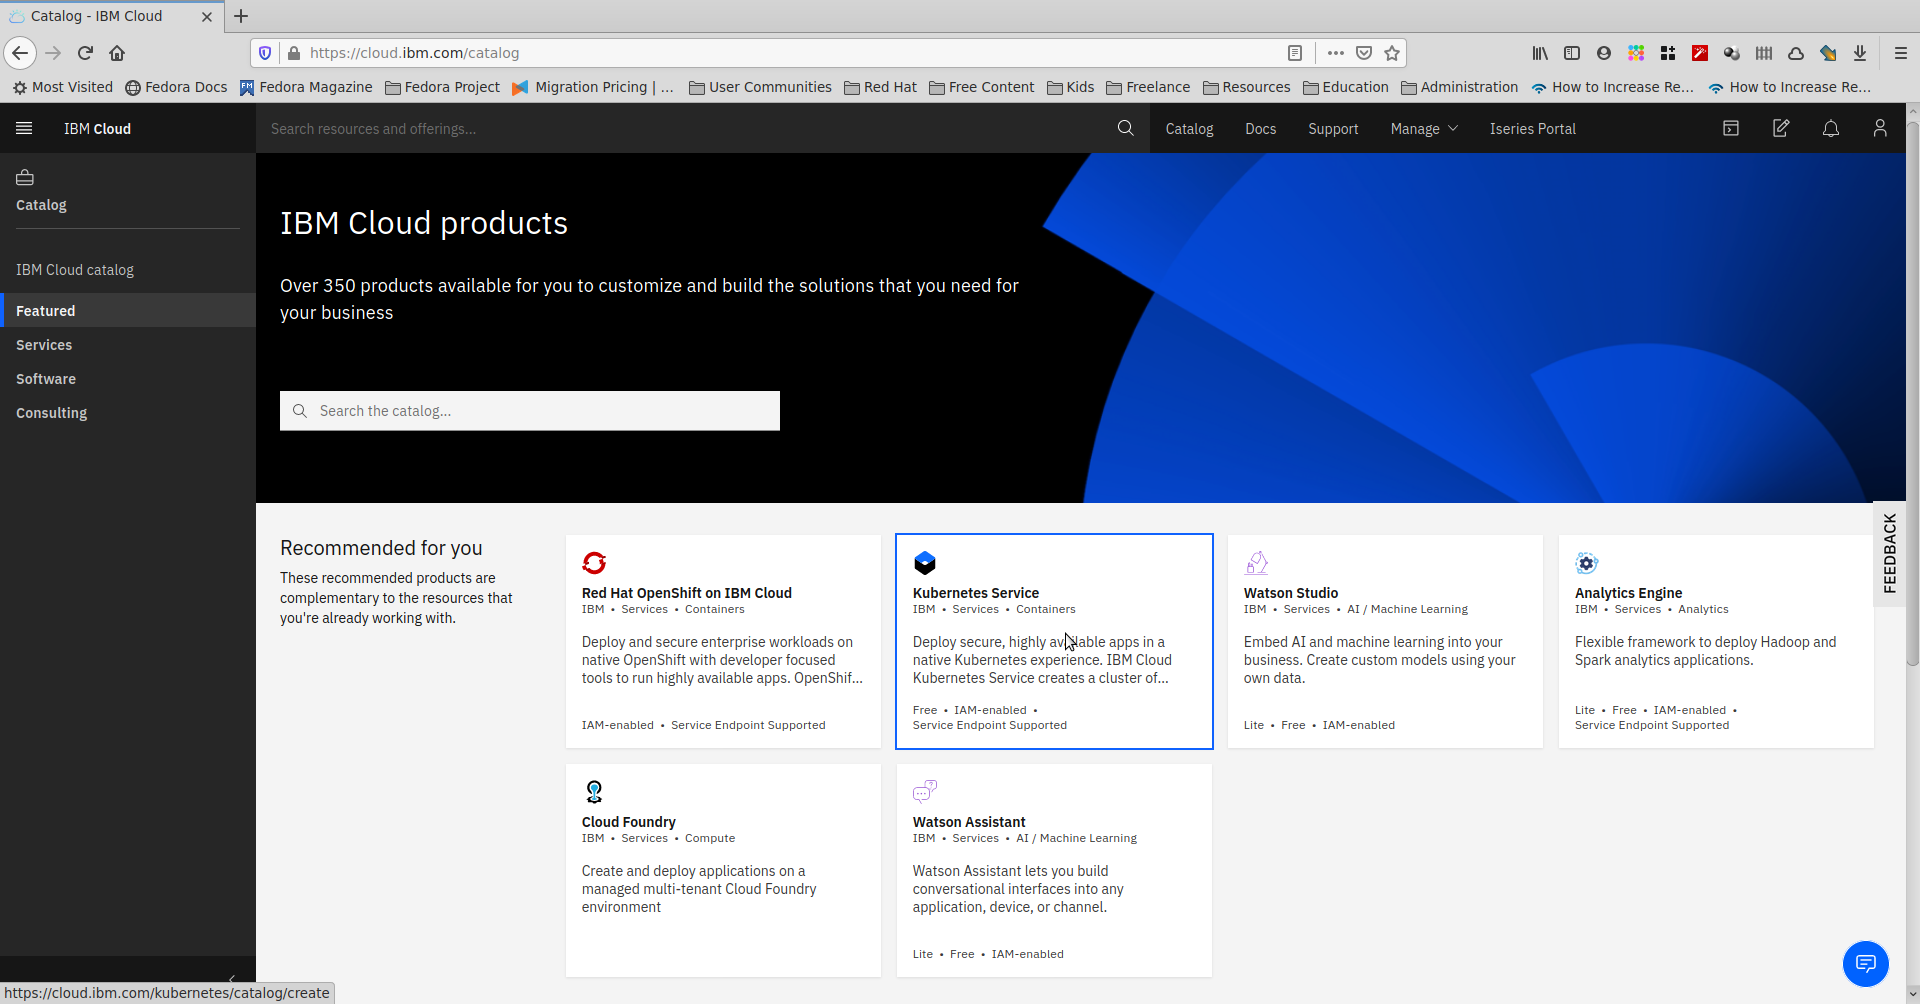Go to the browser home page icon
This screenshot has width=1920, height=1004.
(x=117, y=53)
